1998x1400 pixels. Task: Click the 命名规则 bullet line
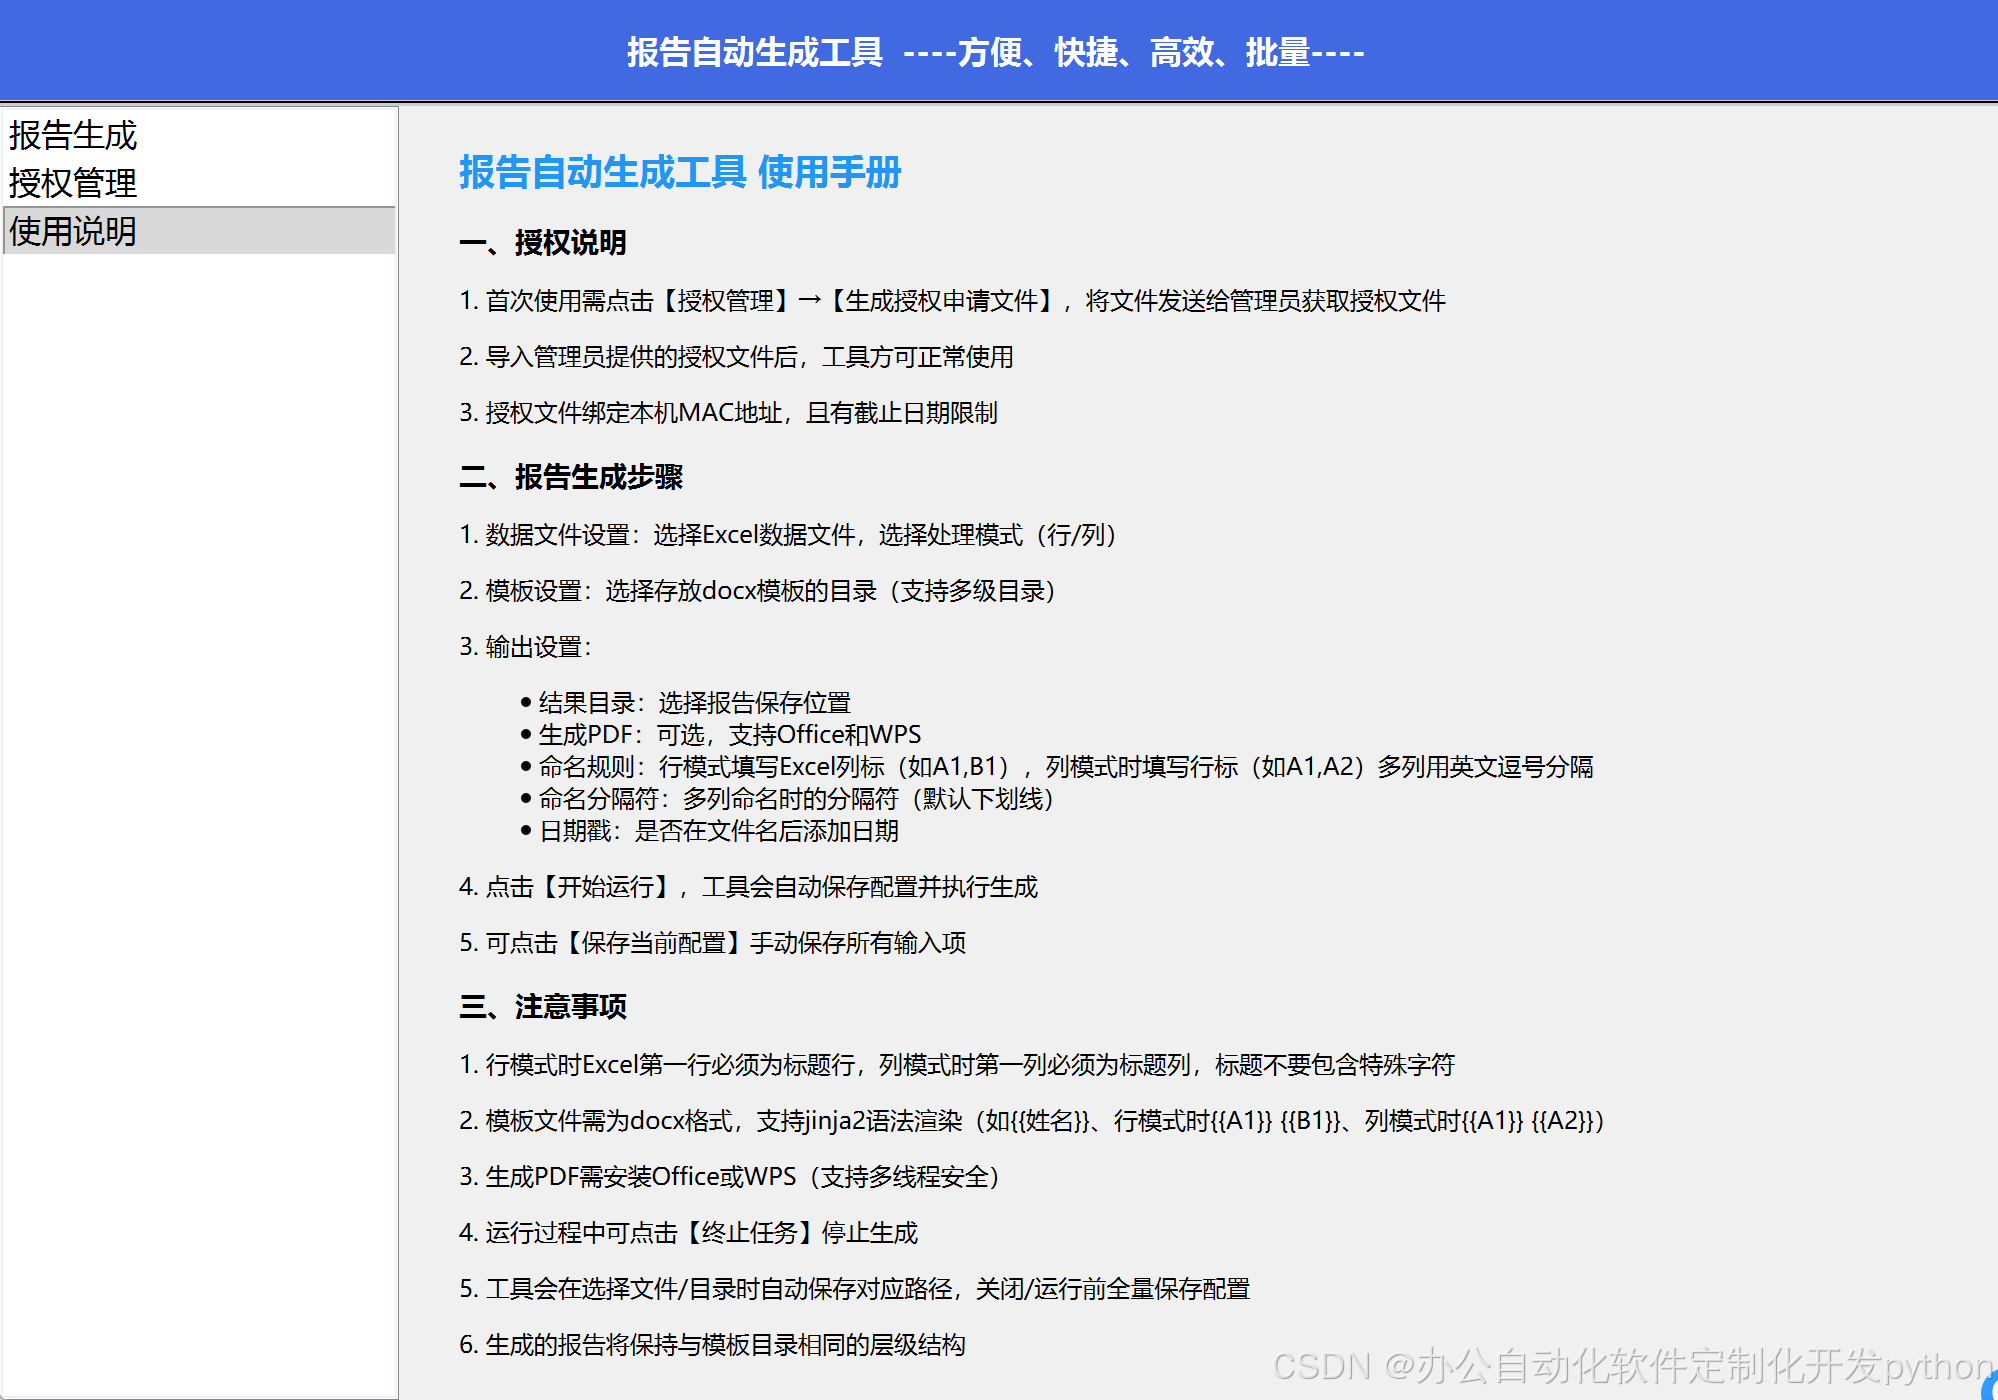pyautogui.click(x=1065, y=767)
